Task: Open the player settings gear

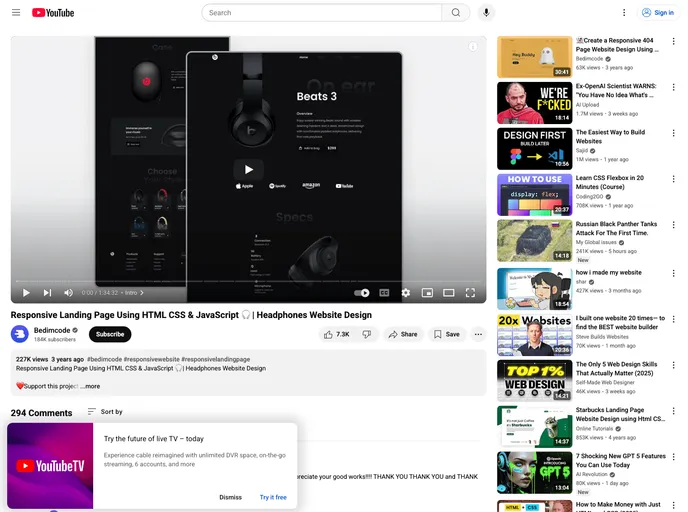Action: 406,293
